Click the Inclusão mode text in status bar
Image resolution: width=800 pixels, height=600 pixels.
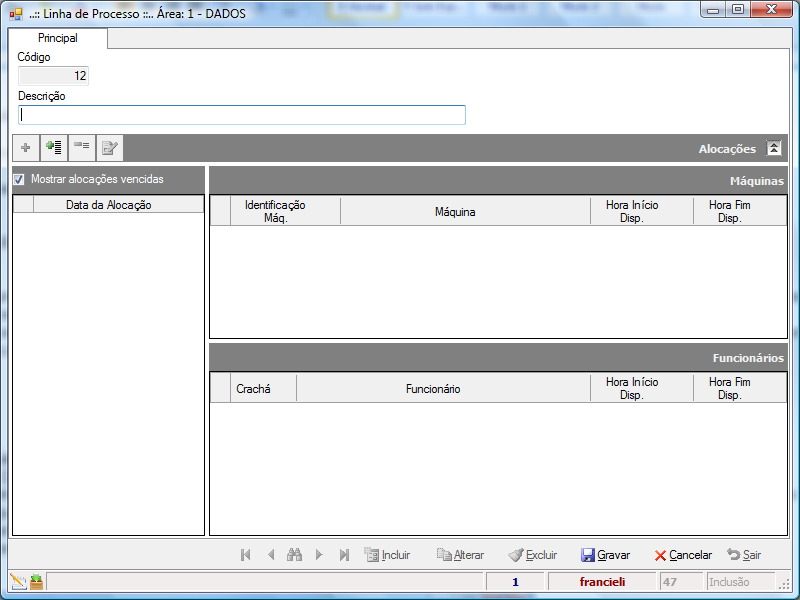point(729,582)
